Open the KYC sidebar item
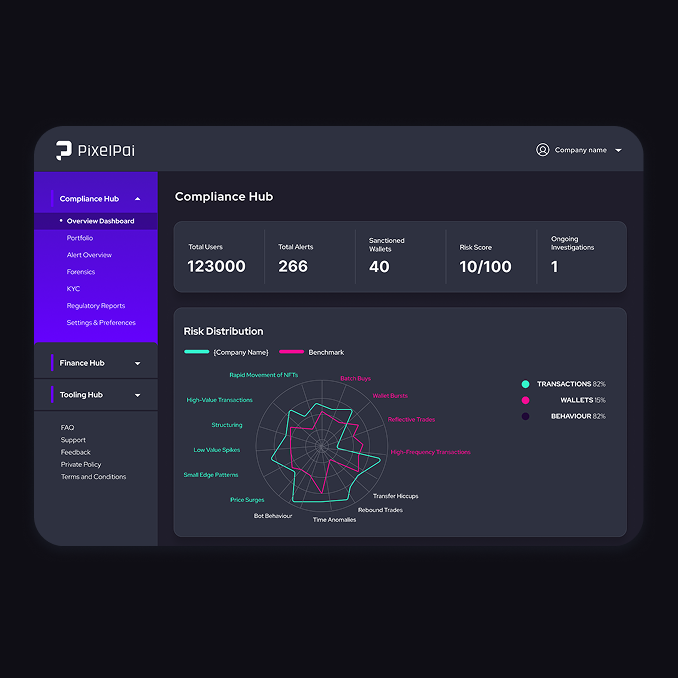 click(x=73, y=289)
